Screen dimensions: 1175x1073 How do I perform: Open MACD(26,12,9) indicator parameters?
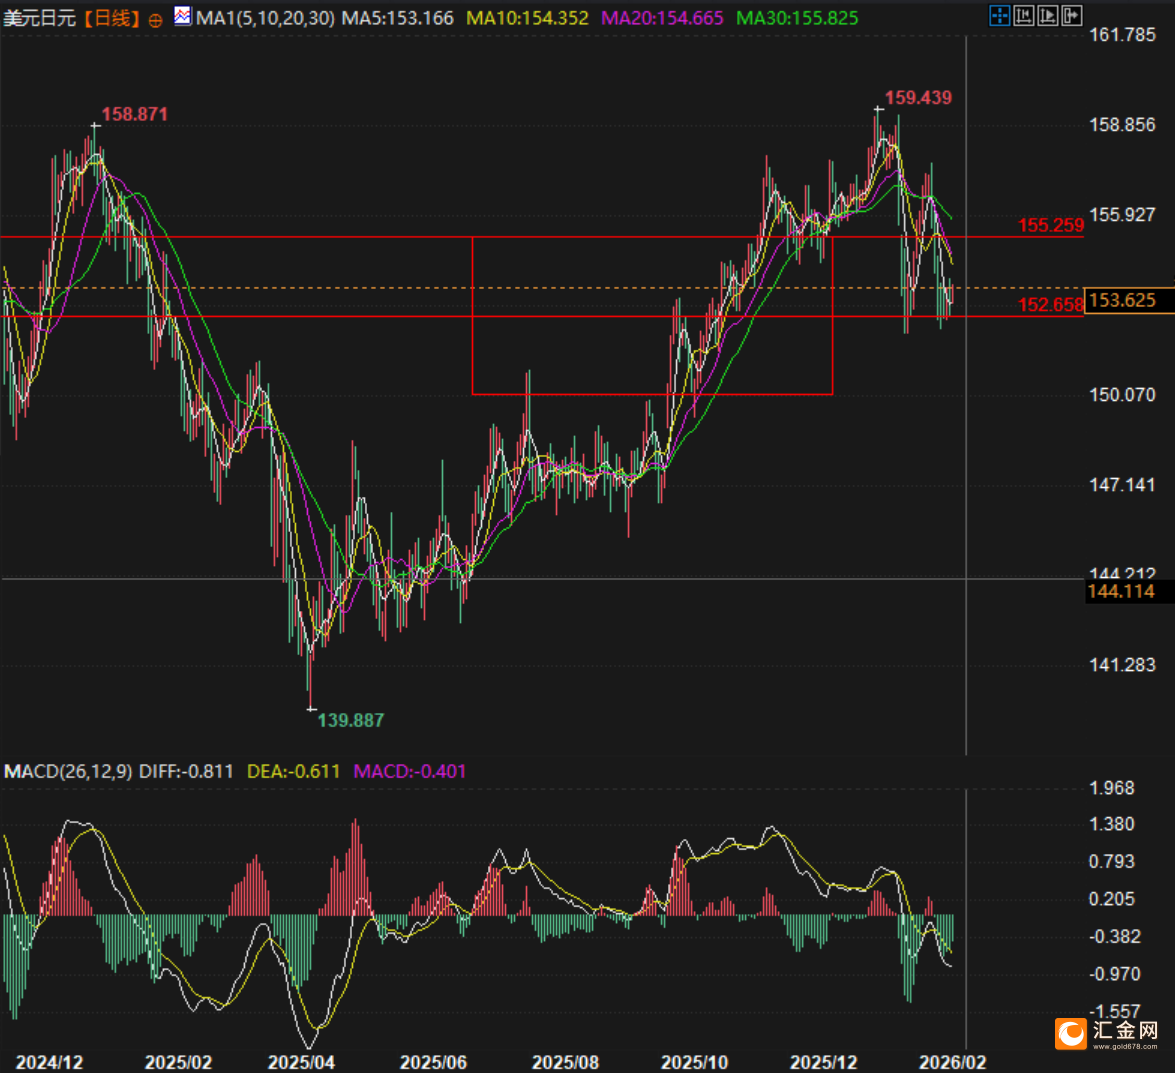coord(68,771)
